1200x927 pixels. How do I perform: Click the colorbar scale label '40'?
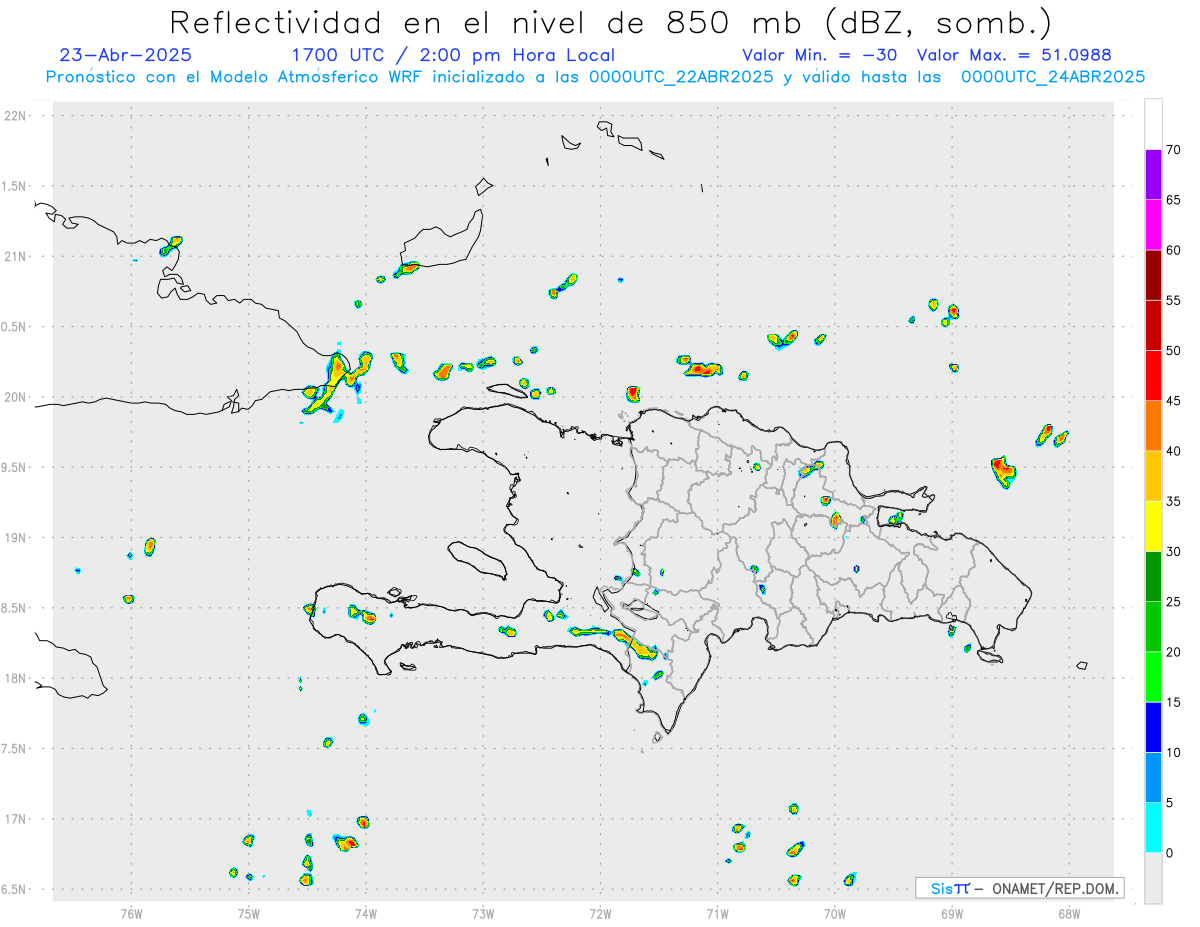(1174, 451)
